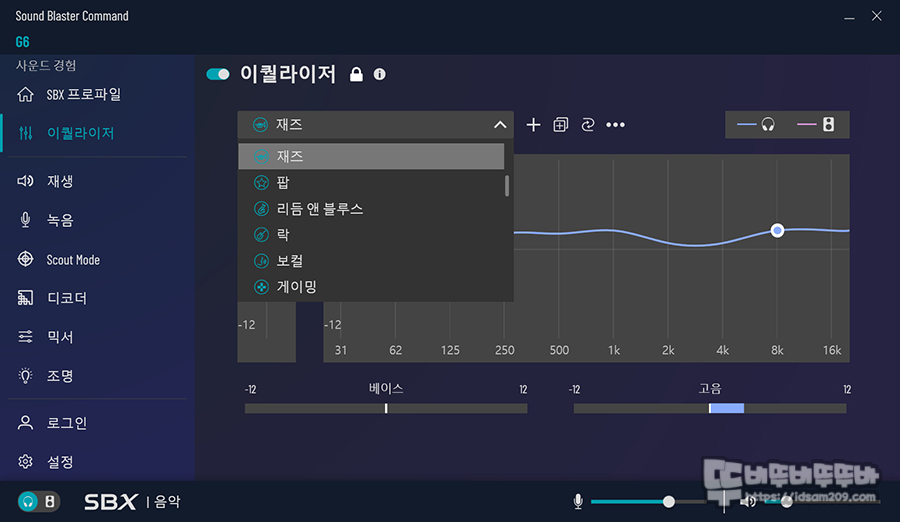
Task: Click the SBX 음악 profile label
Action: coord(133,502)
